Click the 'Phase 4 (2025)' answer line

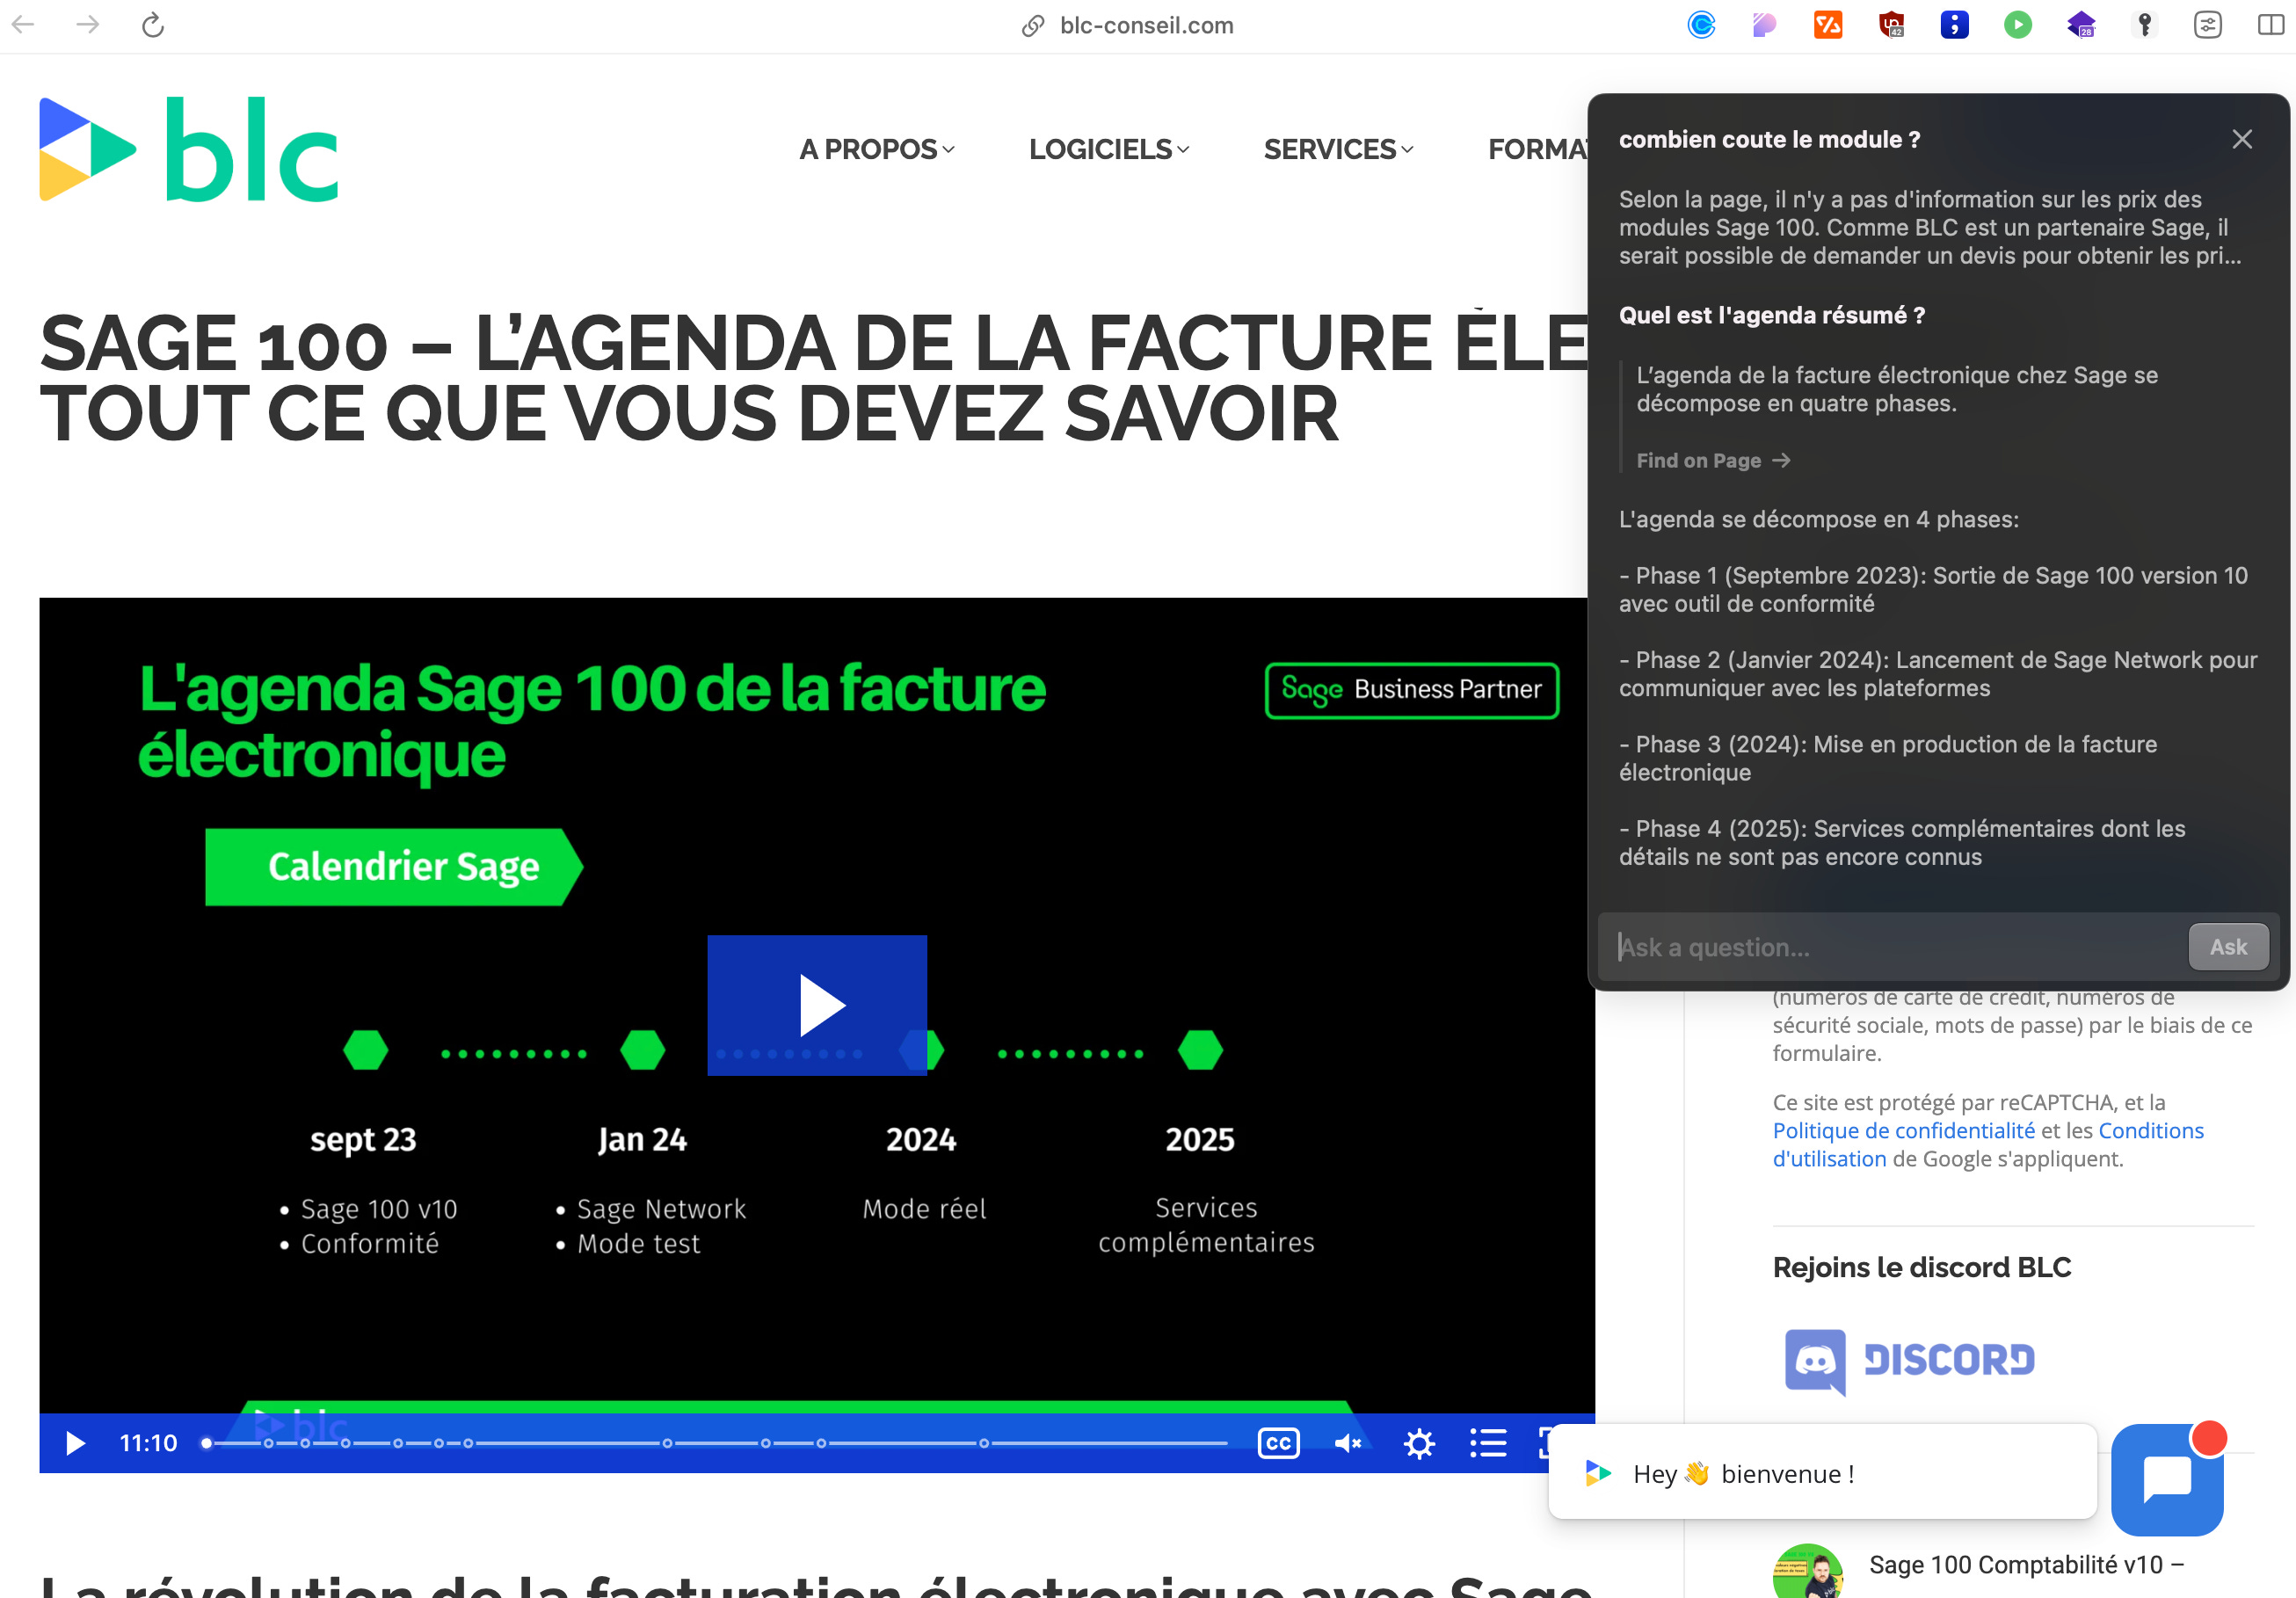point(1901,842)
